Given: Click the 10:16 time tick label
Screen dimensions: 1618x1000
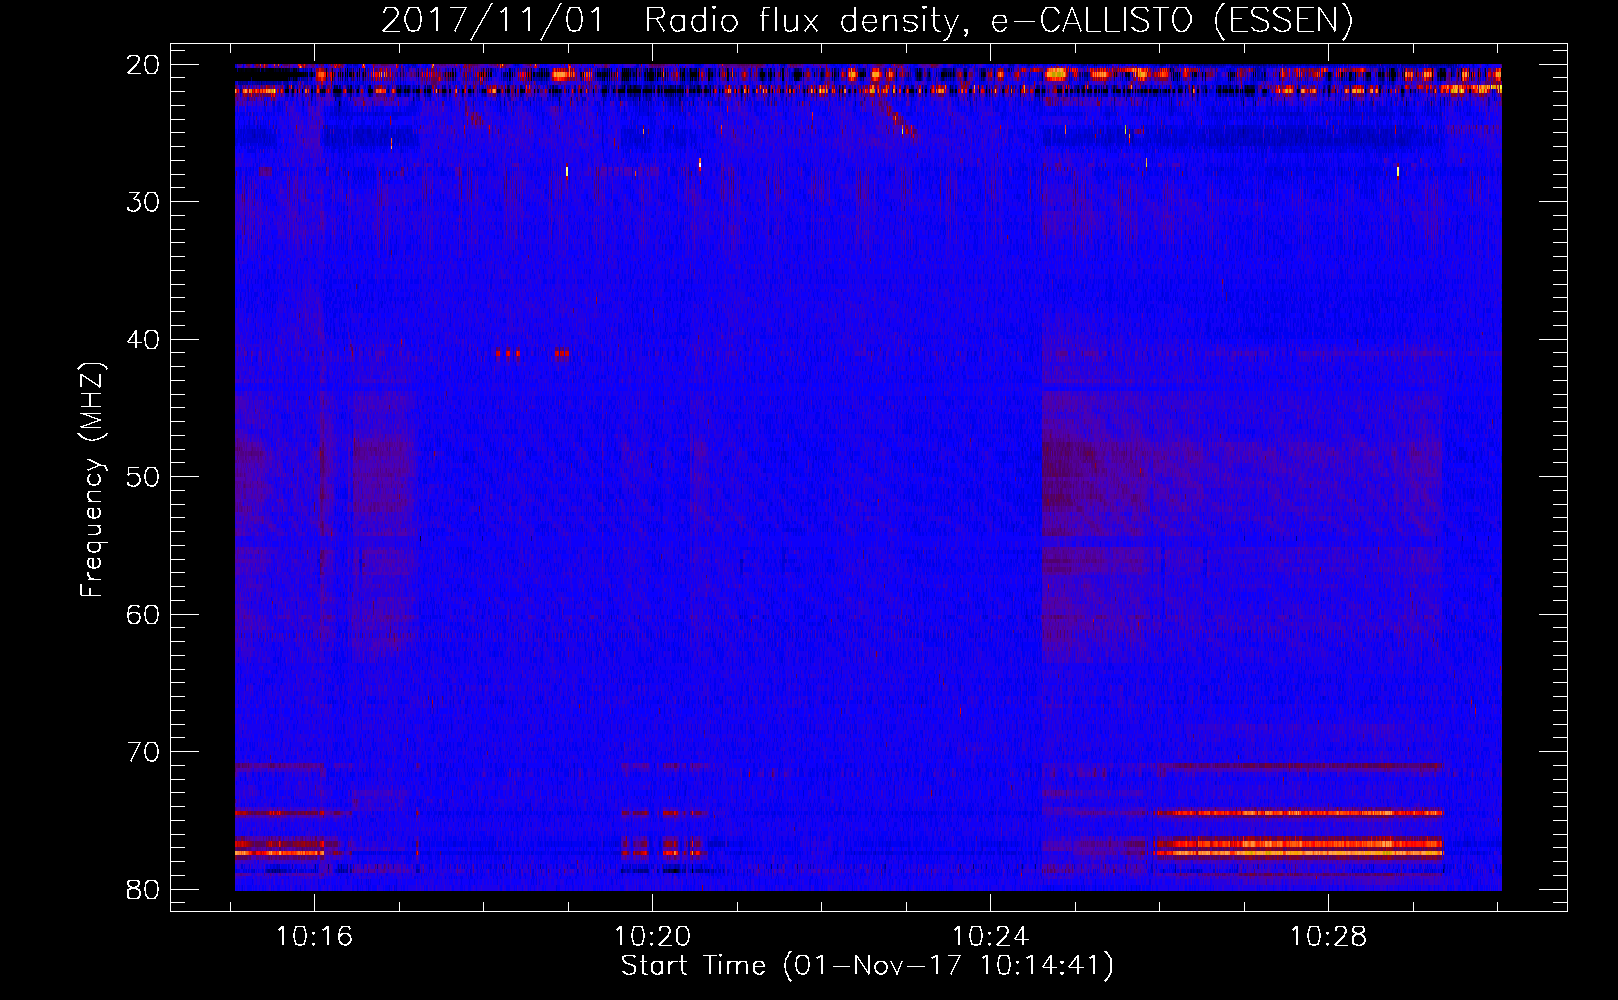Looking at the screenshot, I should [315, 937].
